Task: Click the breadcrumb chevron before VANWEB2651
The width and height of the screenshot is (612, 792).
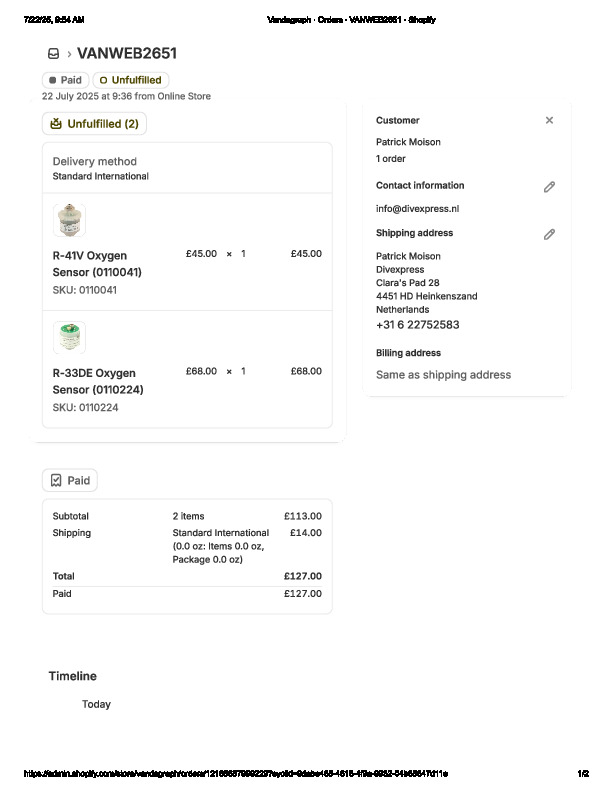Action: point(69,54)
